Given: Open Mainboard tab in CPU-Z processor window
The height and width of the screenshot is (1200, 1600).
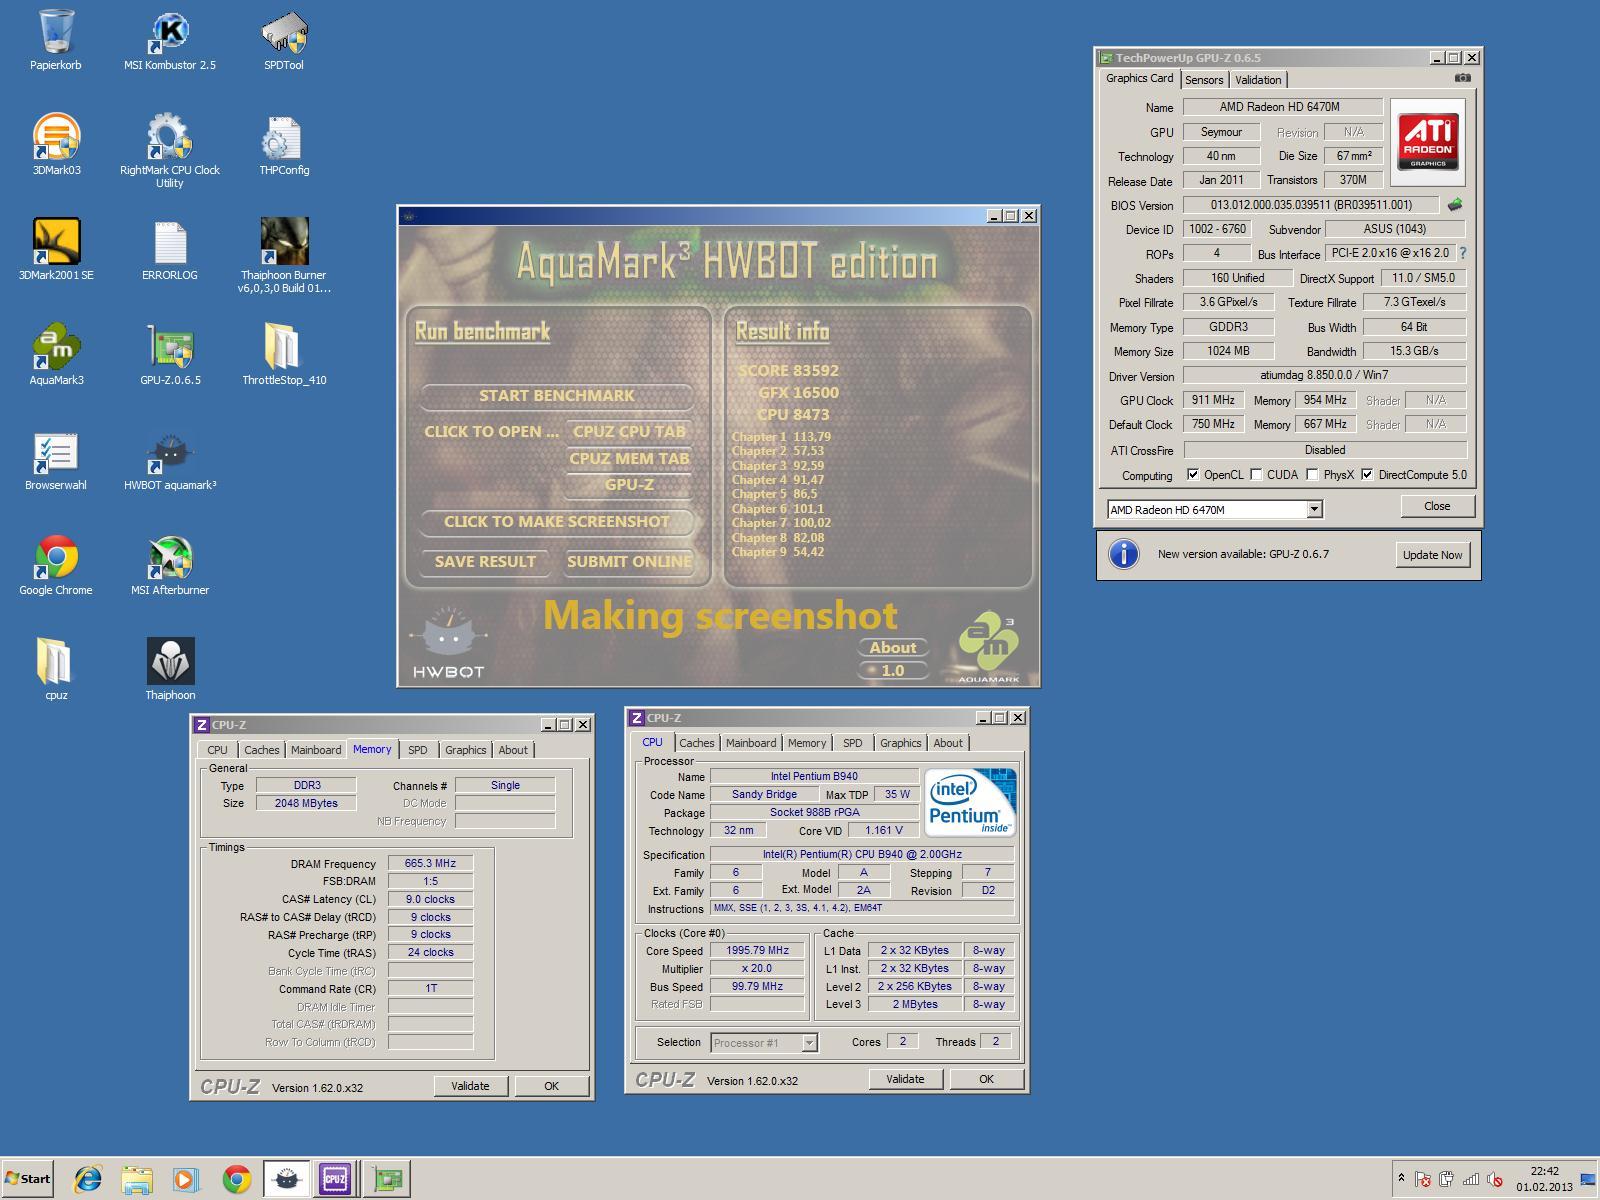Looking at the screenshot, I should [x=751, y=743].
